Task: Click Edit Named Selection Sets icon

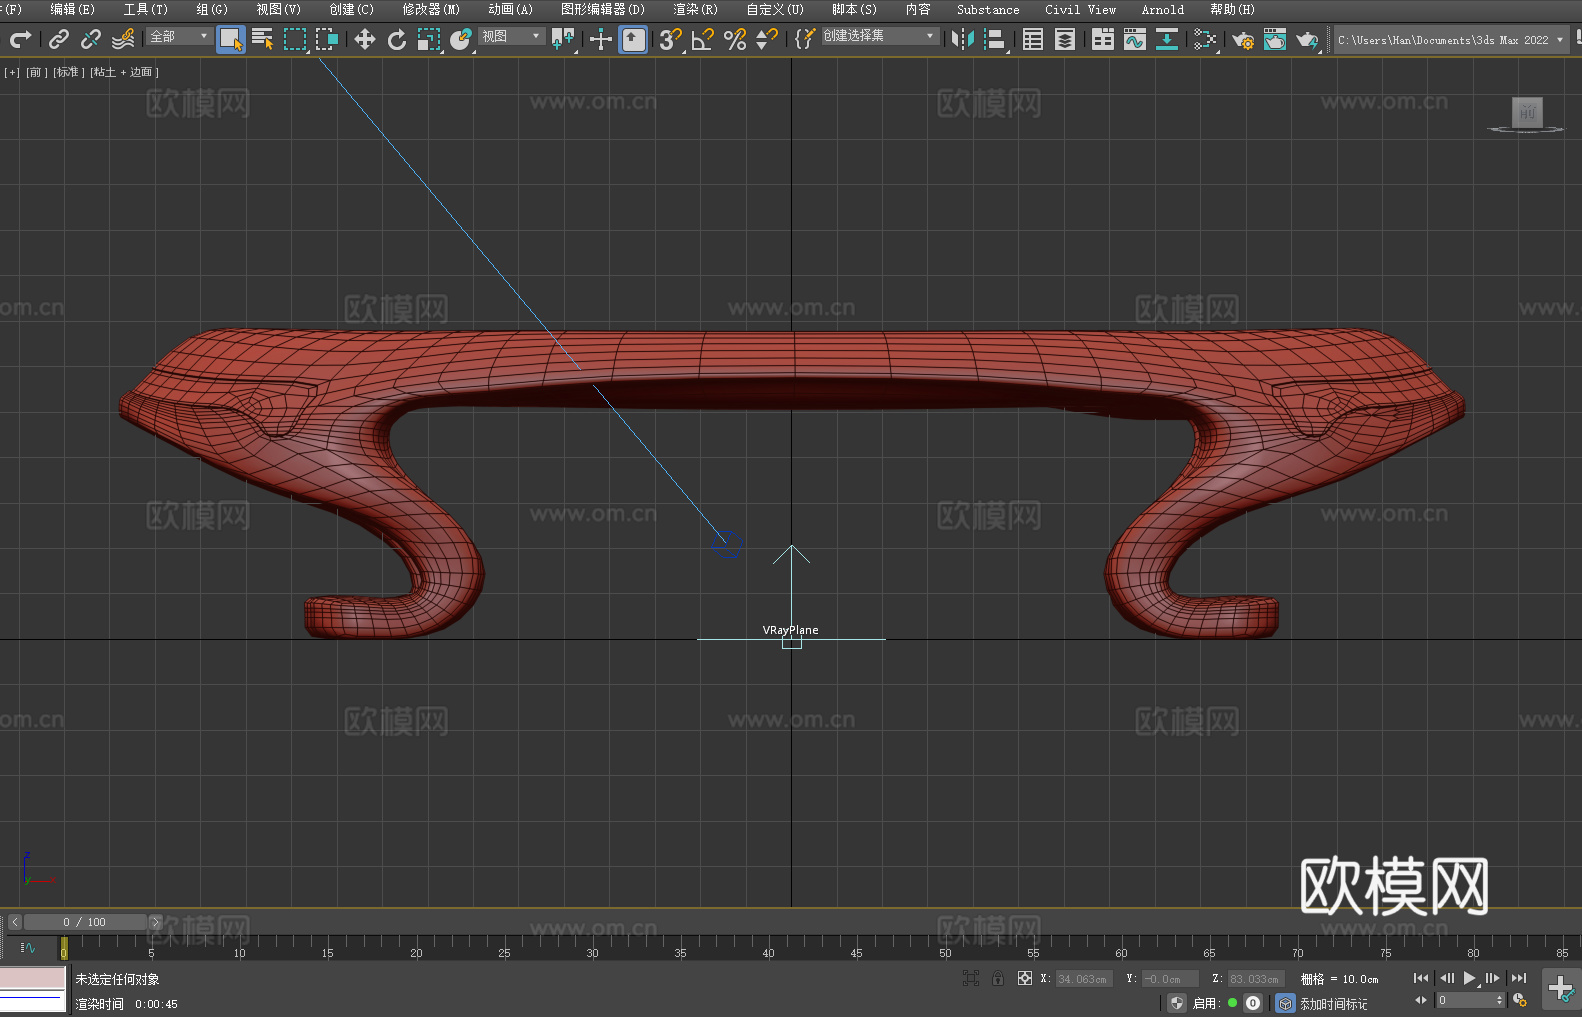Action: tap(805, 39)
